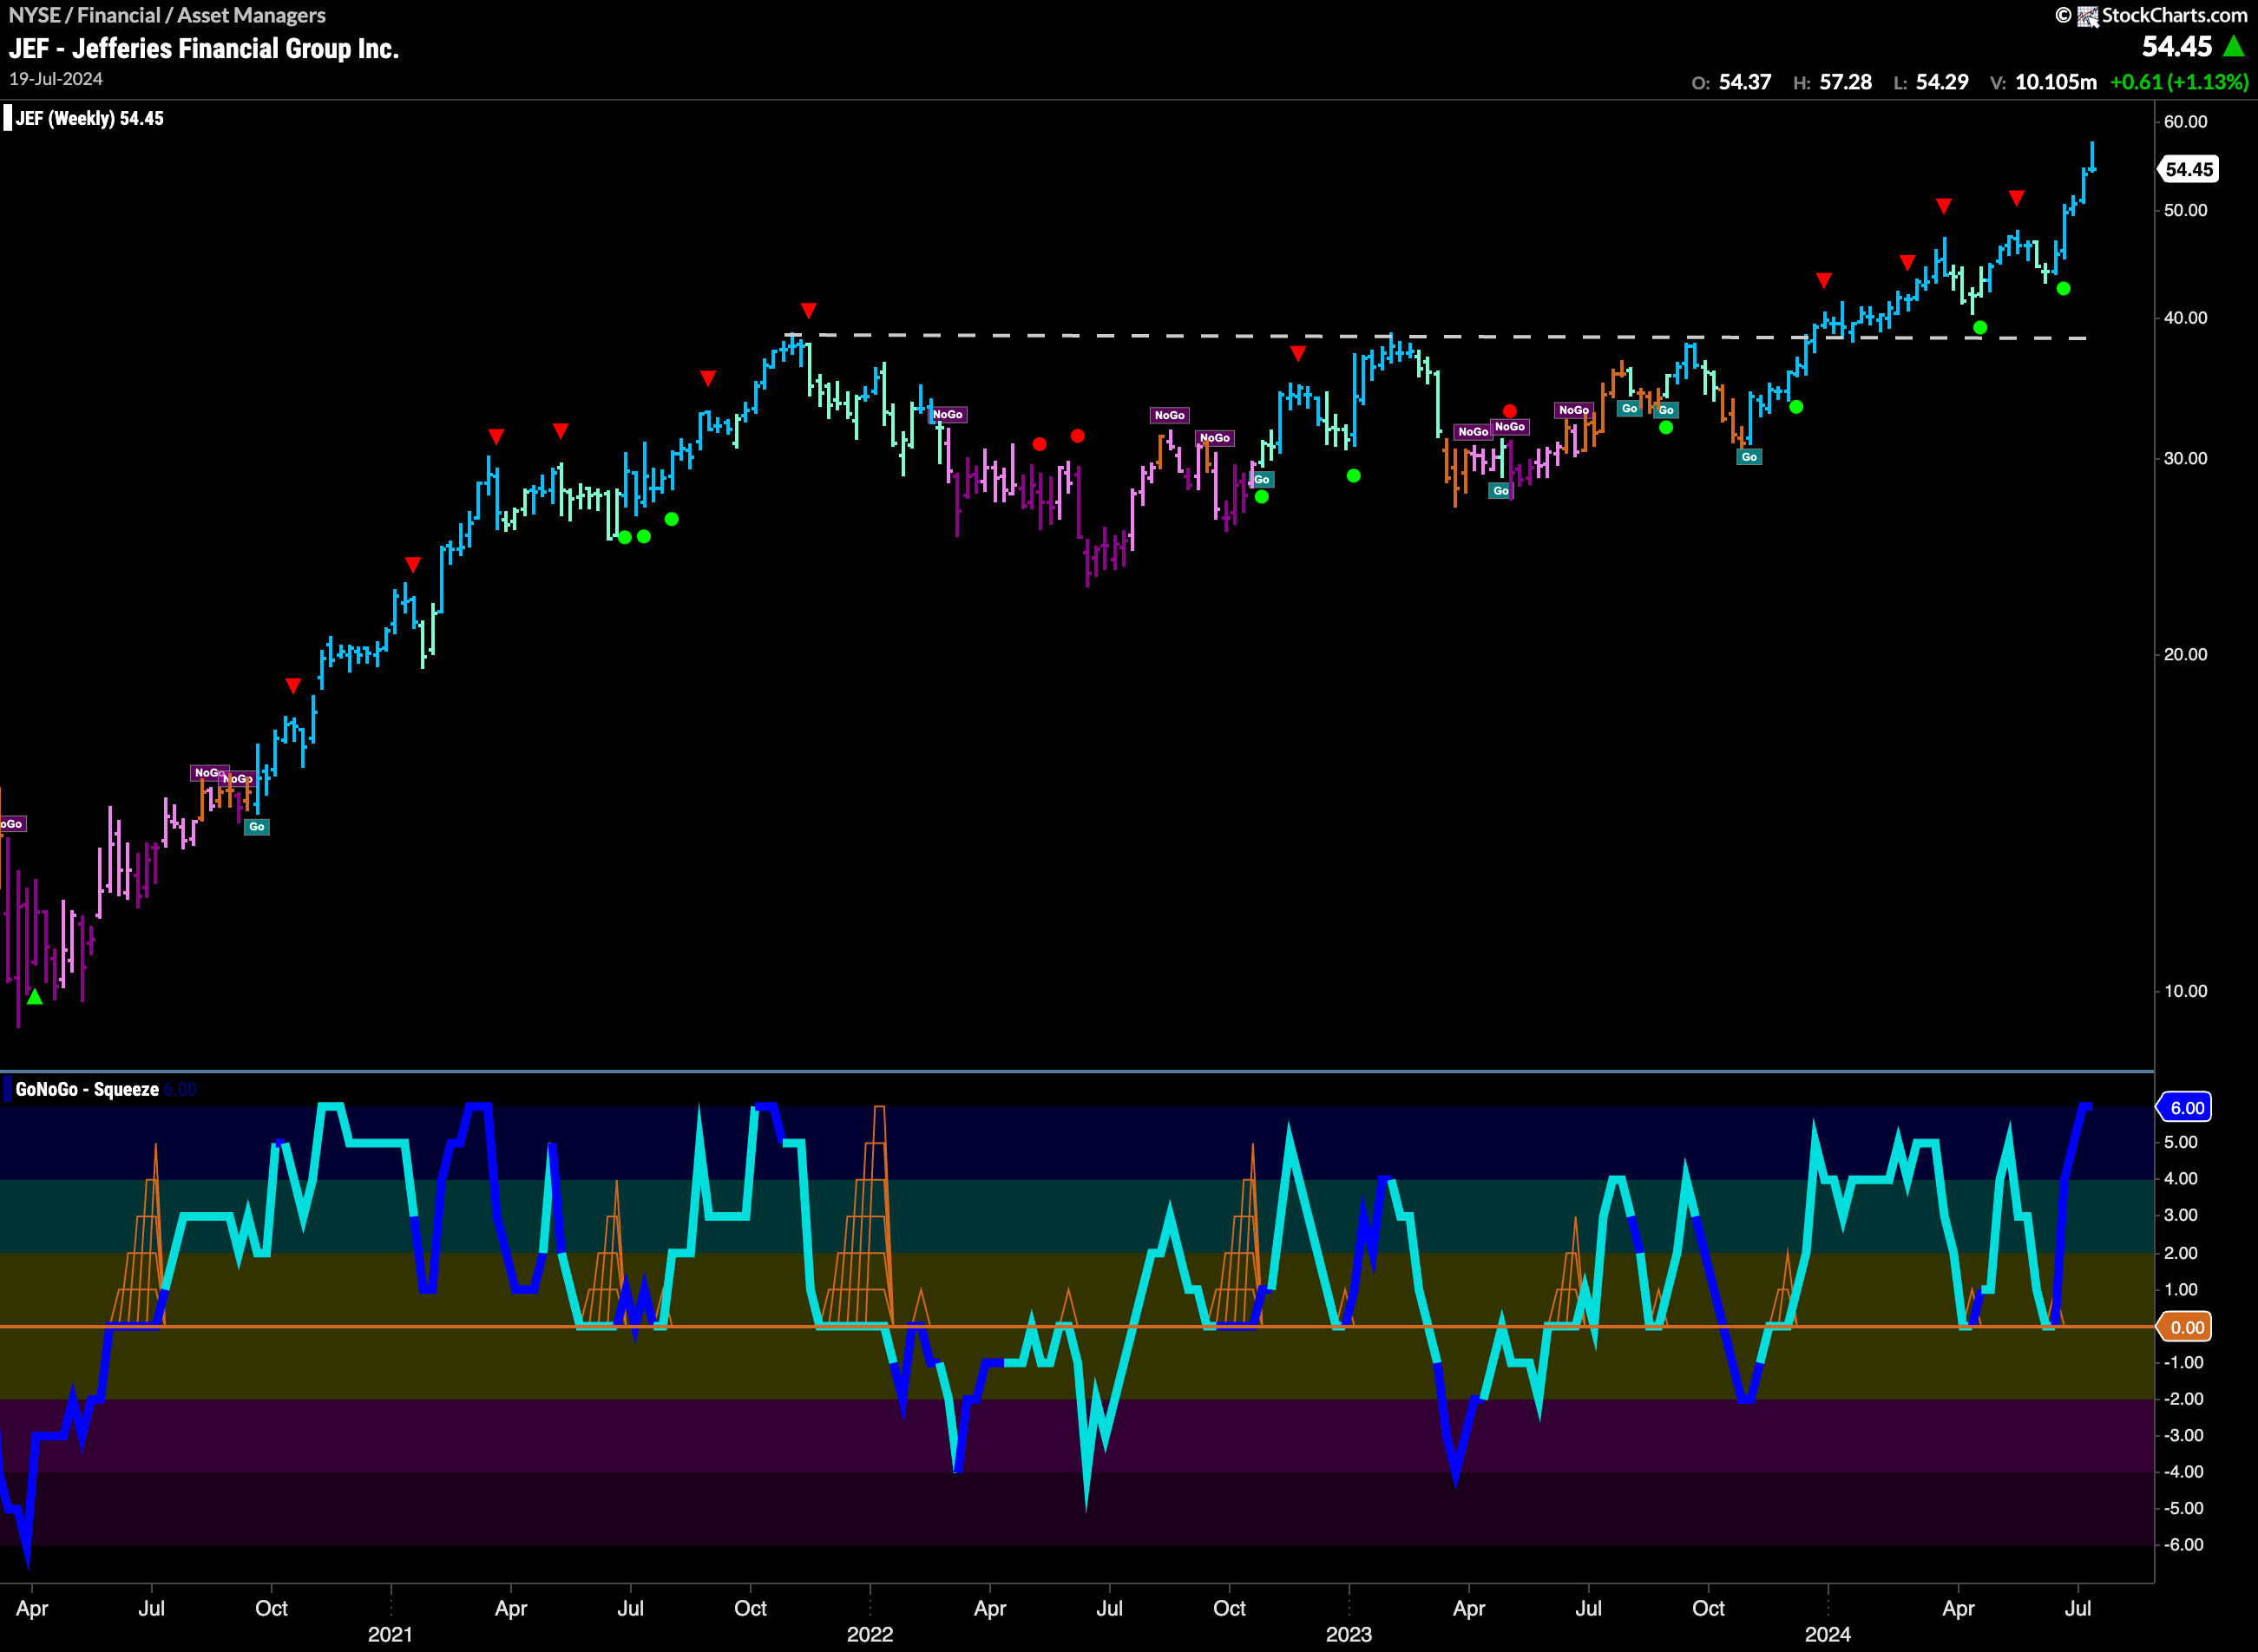Select the white legend marker beside JEF (Weekly)
This screenshot has width=2258, height=1652.
click(8, 118)
